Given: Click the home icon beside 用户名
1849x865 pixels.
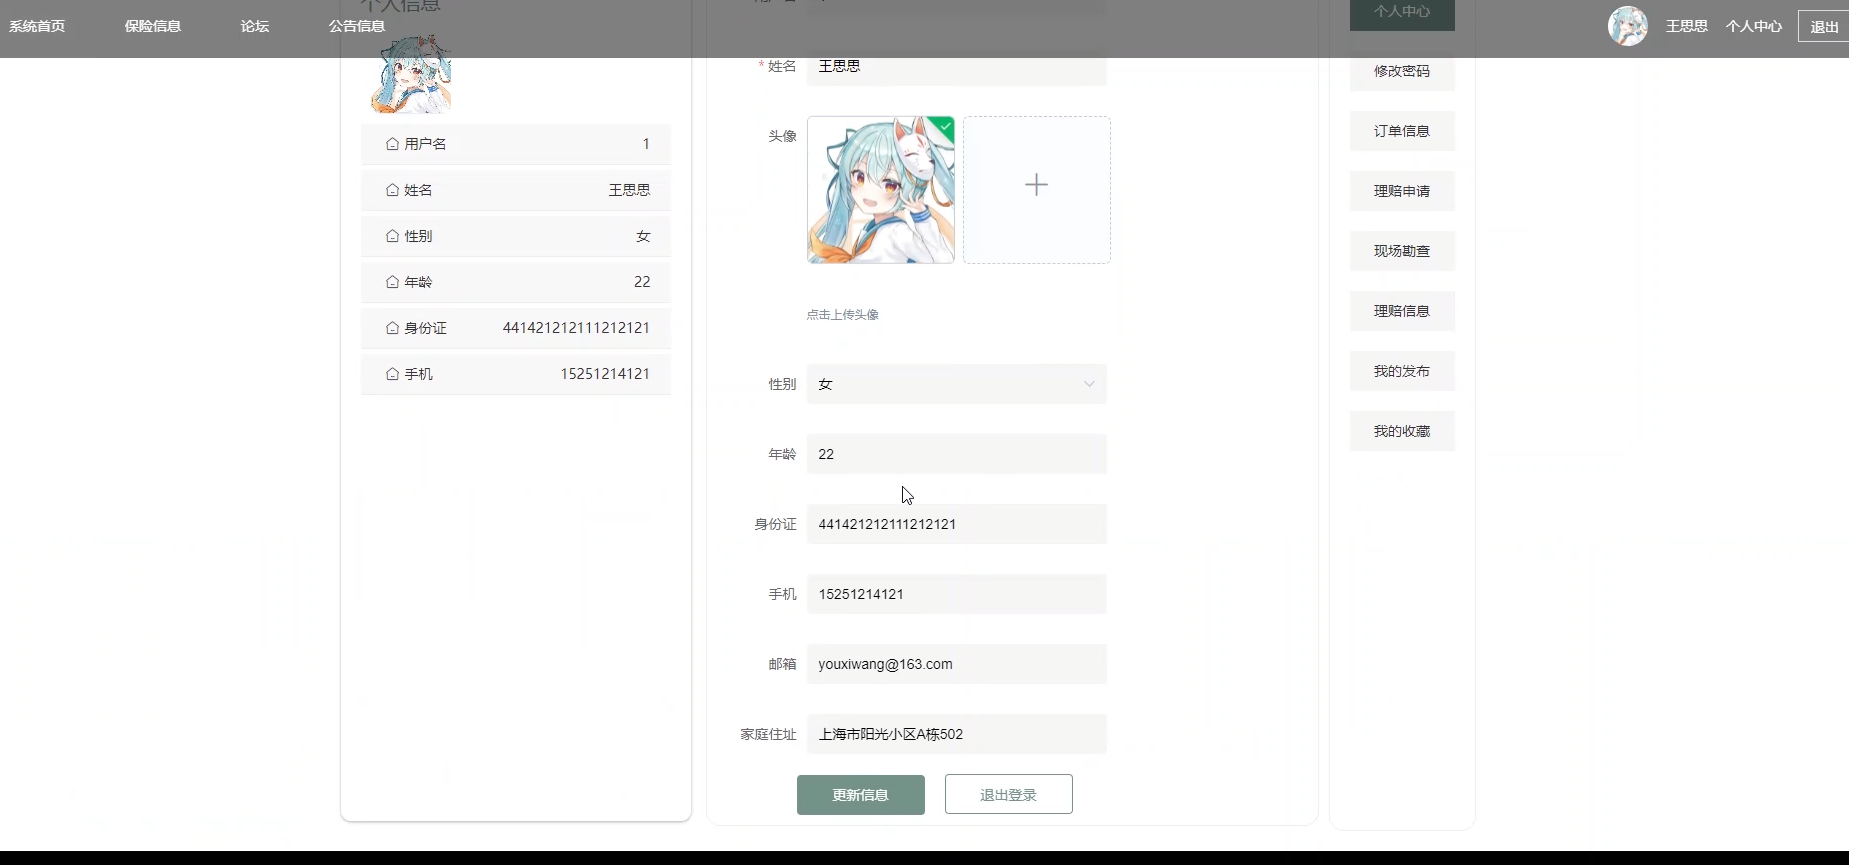Looking at the screenshot, I should (392, 144).
